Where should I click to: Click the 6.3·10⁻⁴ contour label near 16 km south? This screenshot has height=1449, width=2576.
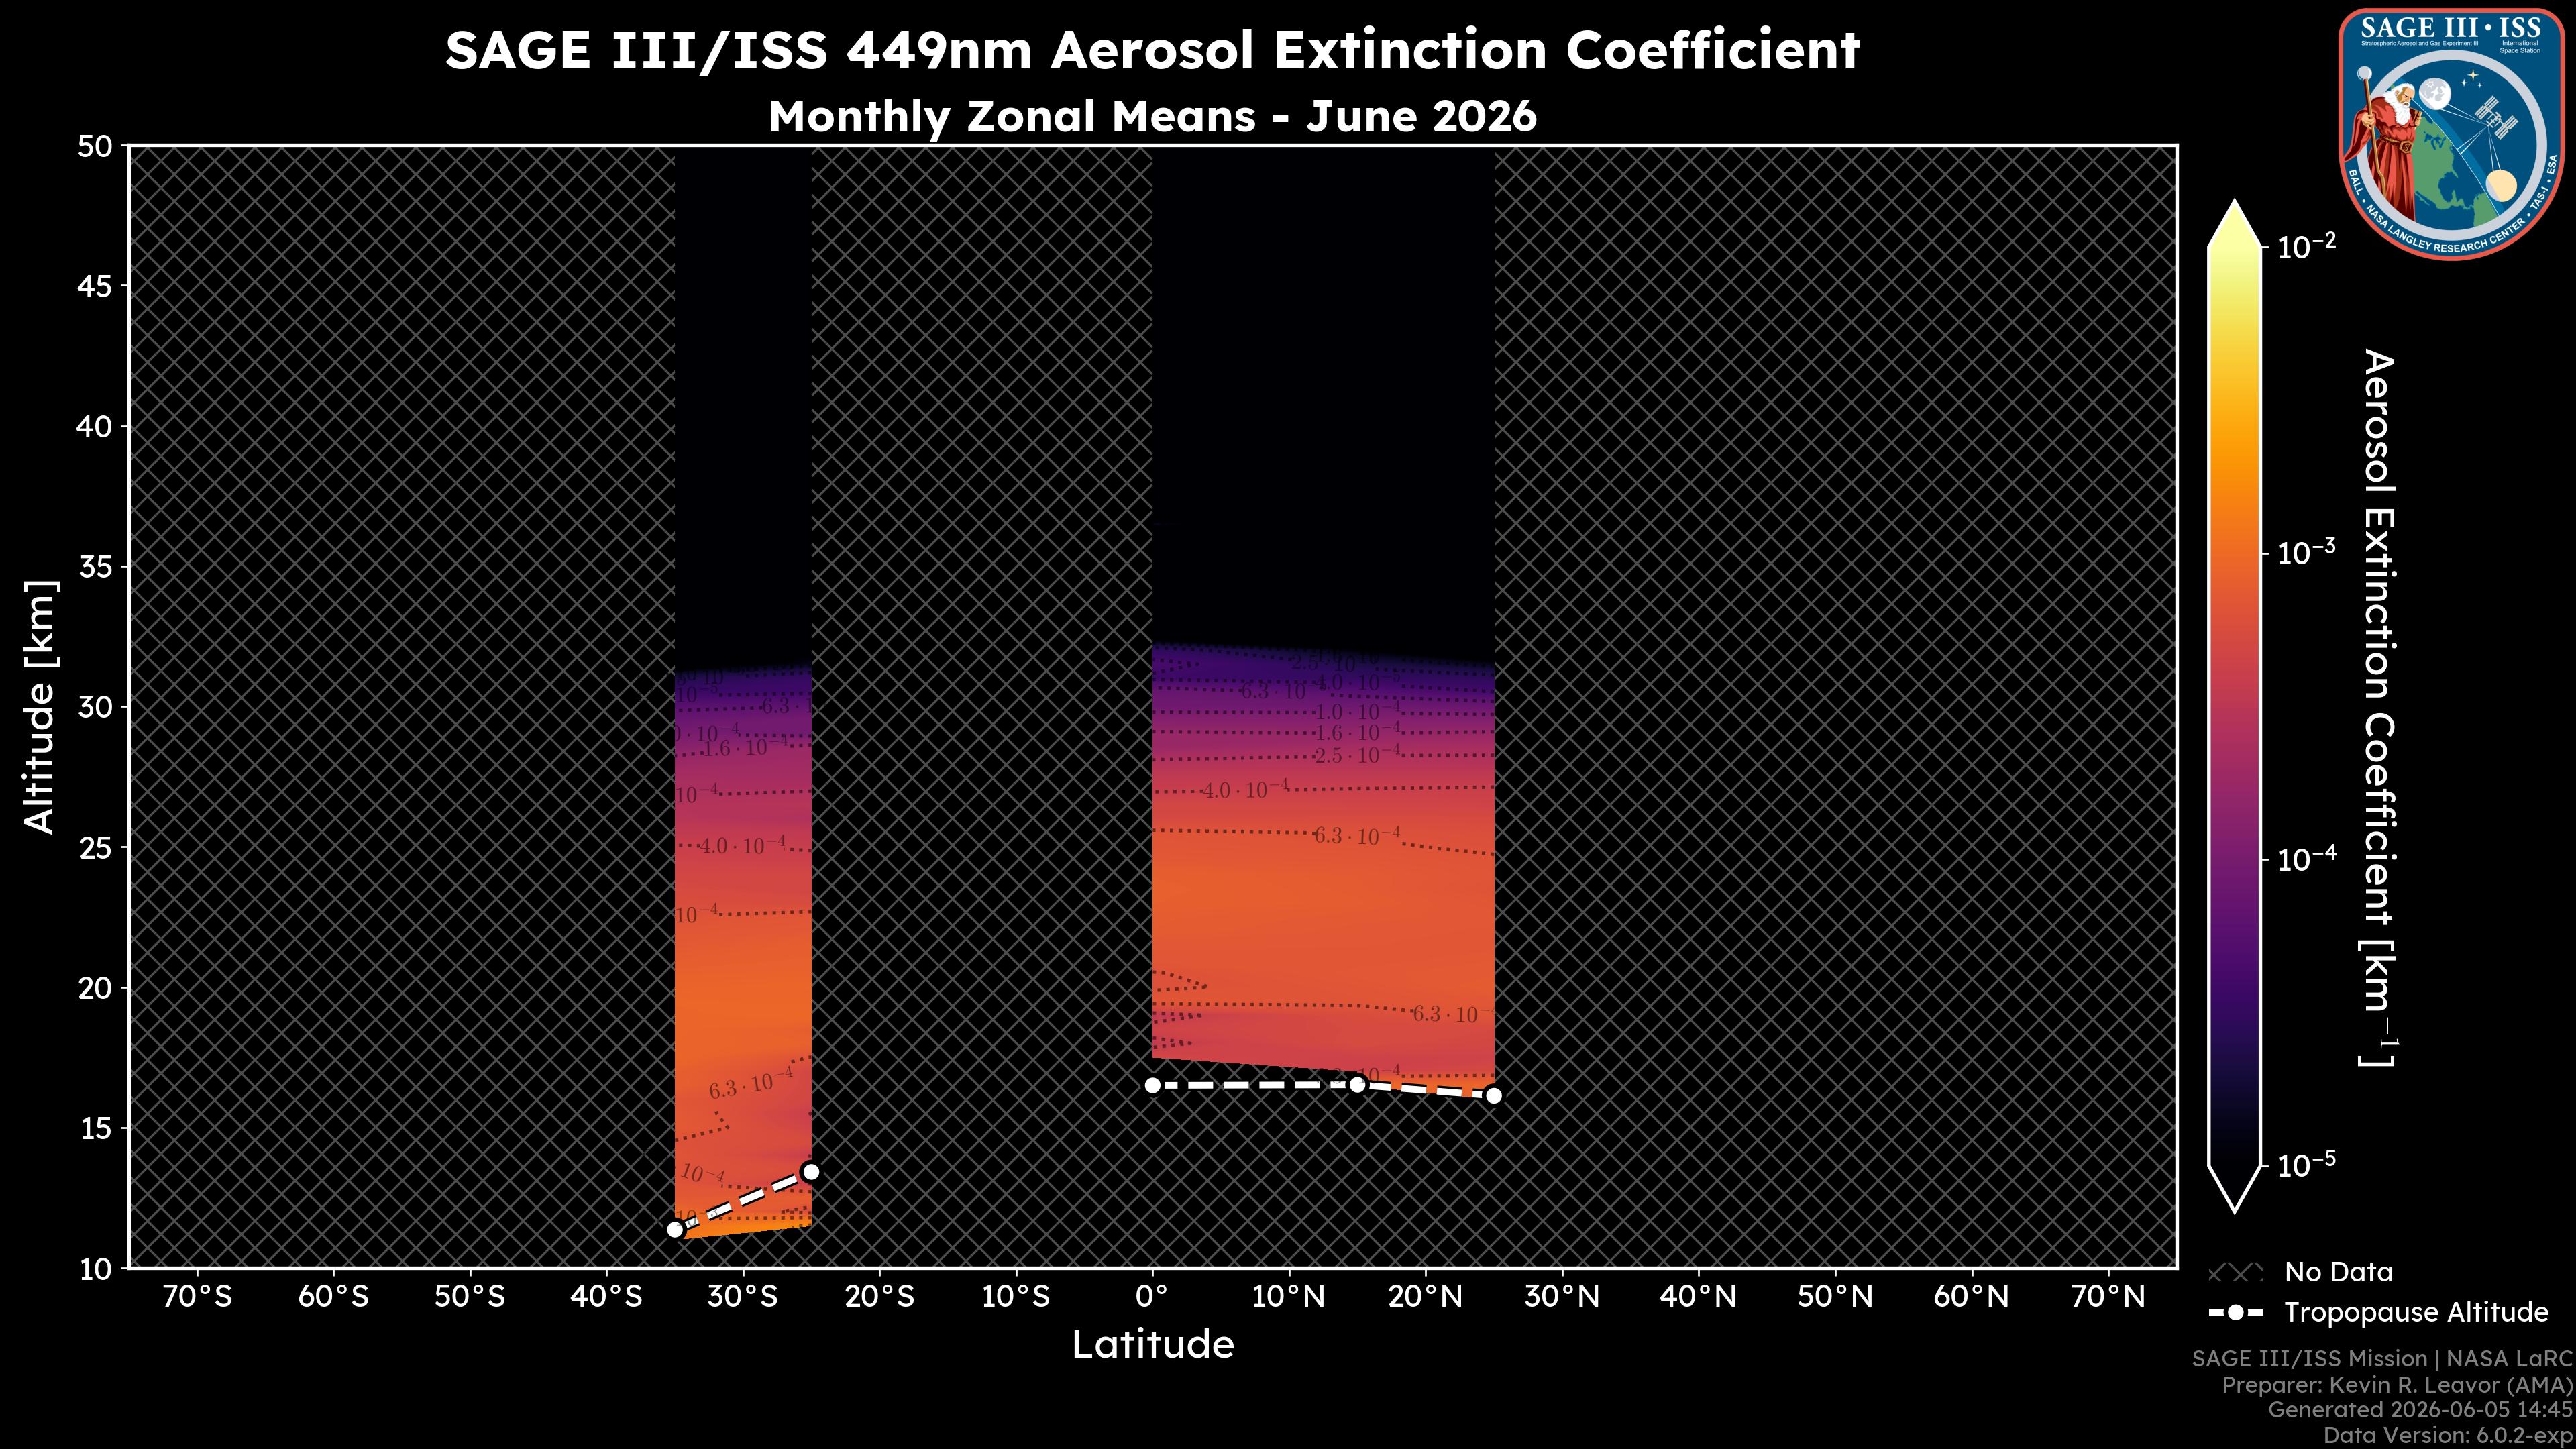751,1083
